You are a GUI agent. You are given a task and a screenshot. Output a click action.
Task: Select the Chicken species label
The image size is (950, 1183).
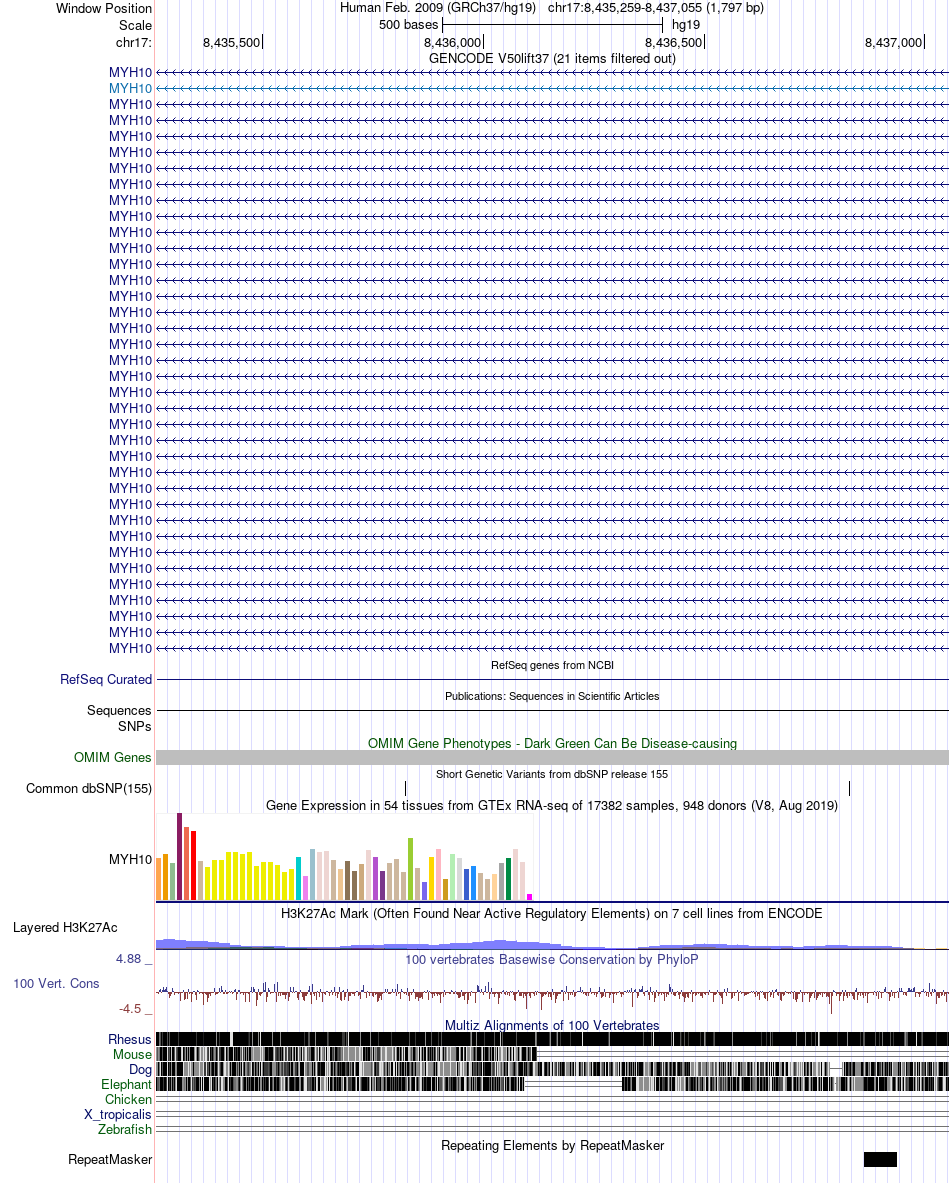128,1099
